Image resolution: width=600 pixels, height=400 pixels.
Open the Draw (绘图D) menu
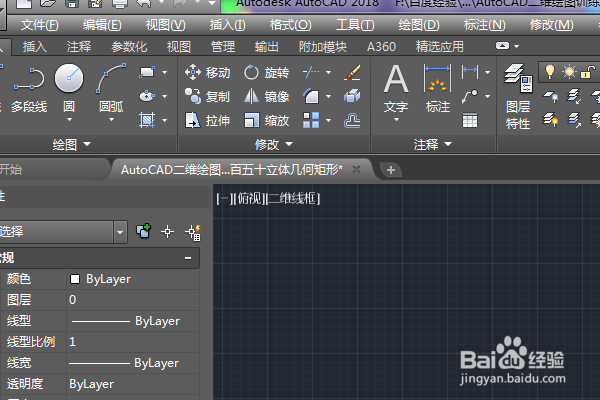[419, 25]
